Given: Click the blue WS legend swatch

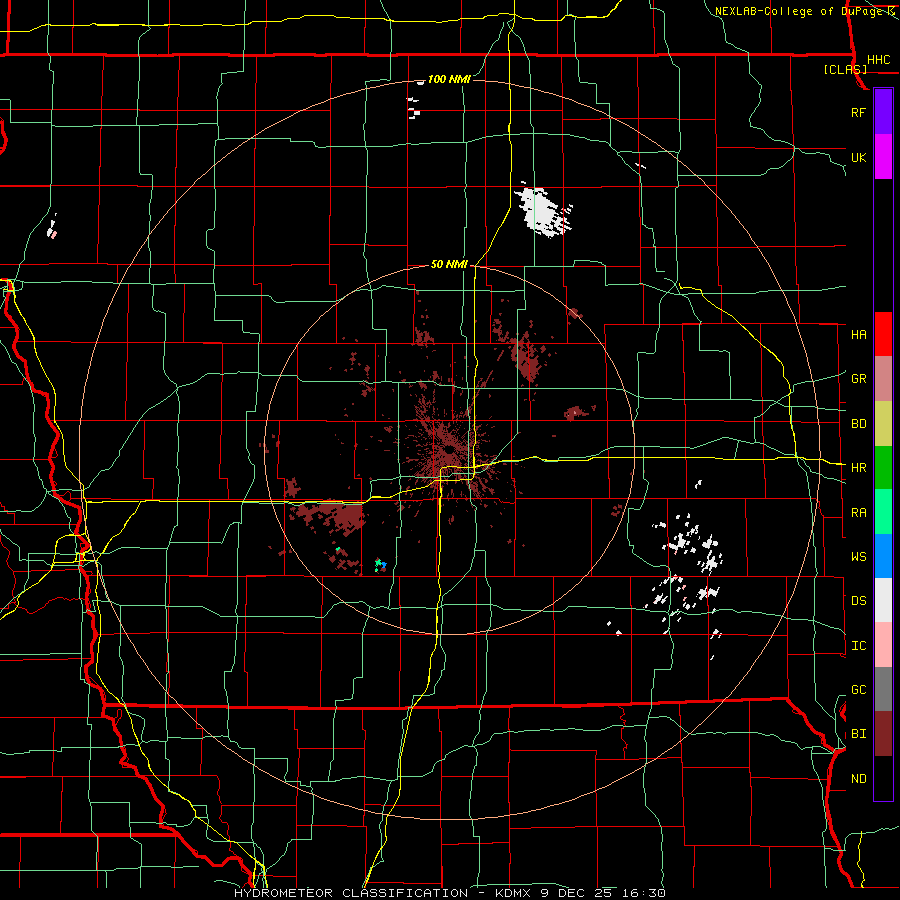Looking at the screenshot, I should coord(883,556).
